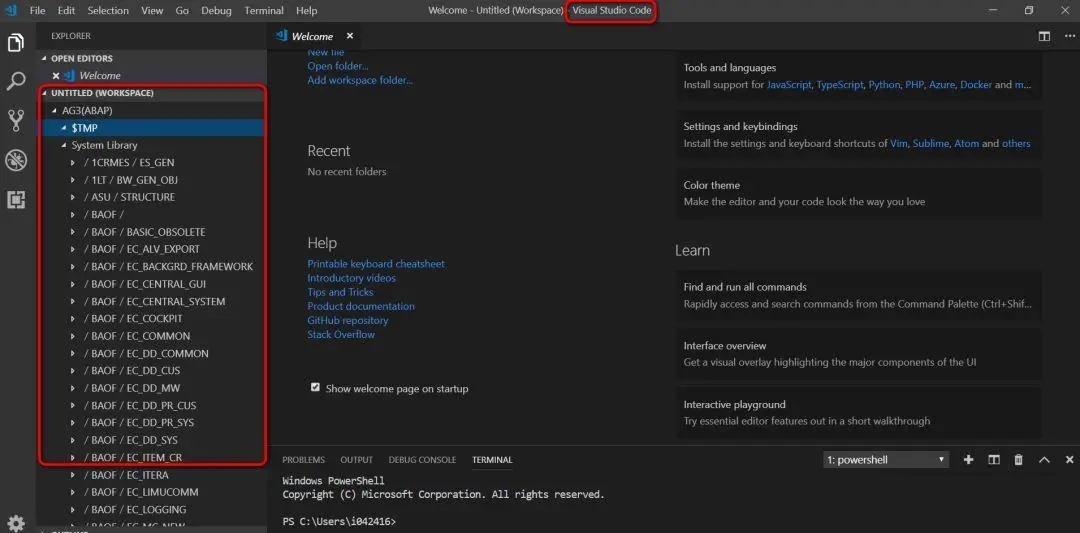
Task: Collapse the System Library folder
Action: point(64,145)
